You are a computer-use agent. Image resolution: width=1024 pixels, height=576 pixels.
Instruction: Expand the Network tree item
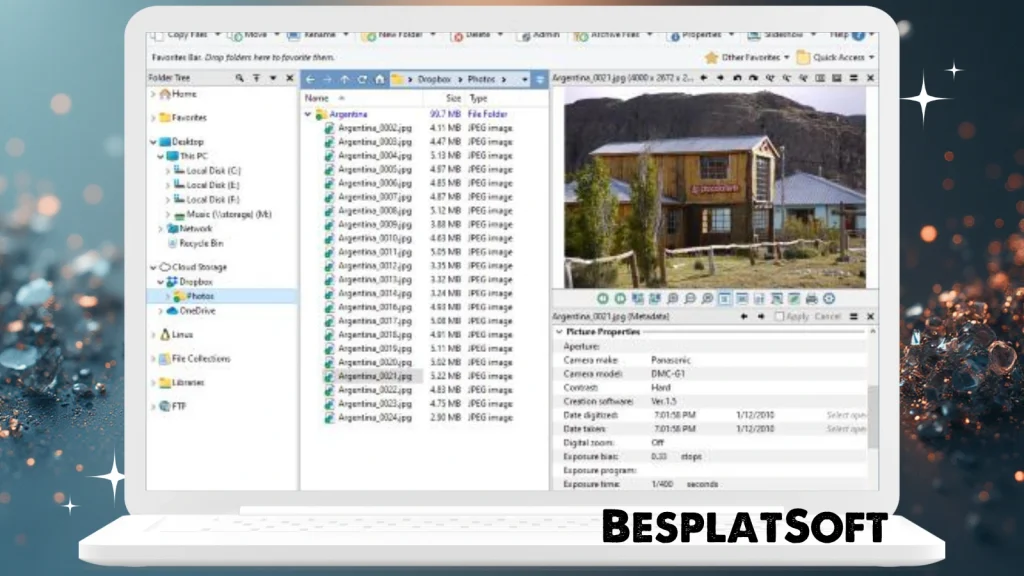[160, 229]
